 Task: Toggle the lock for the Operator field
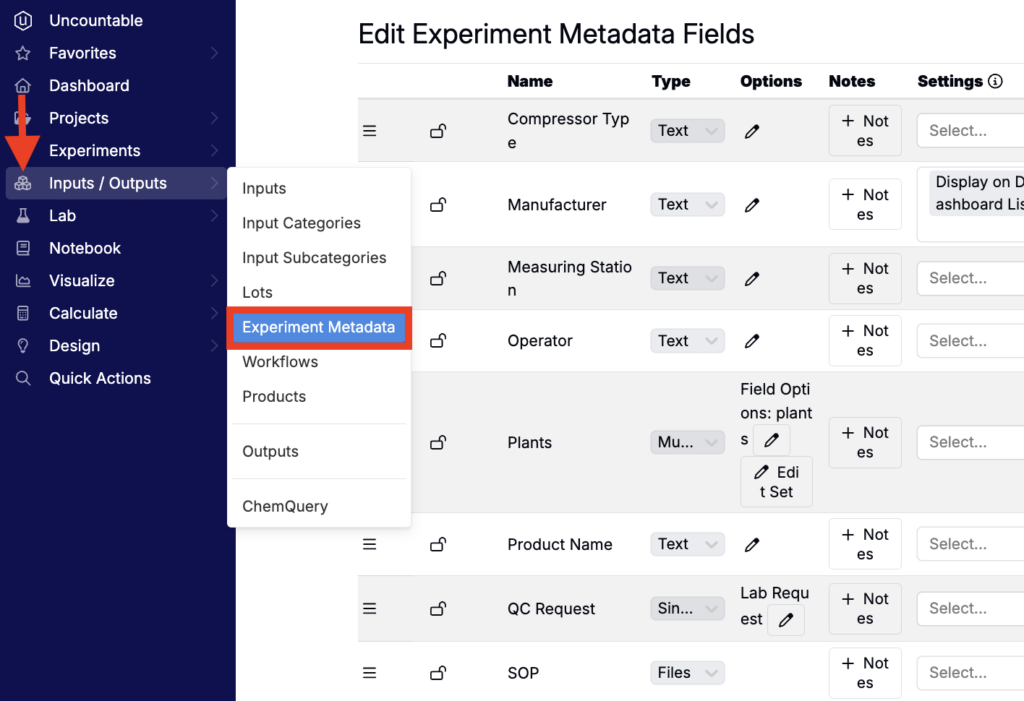coord(437,341)
